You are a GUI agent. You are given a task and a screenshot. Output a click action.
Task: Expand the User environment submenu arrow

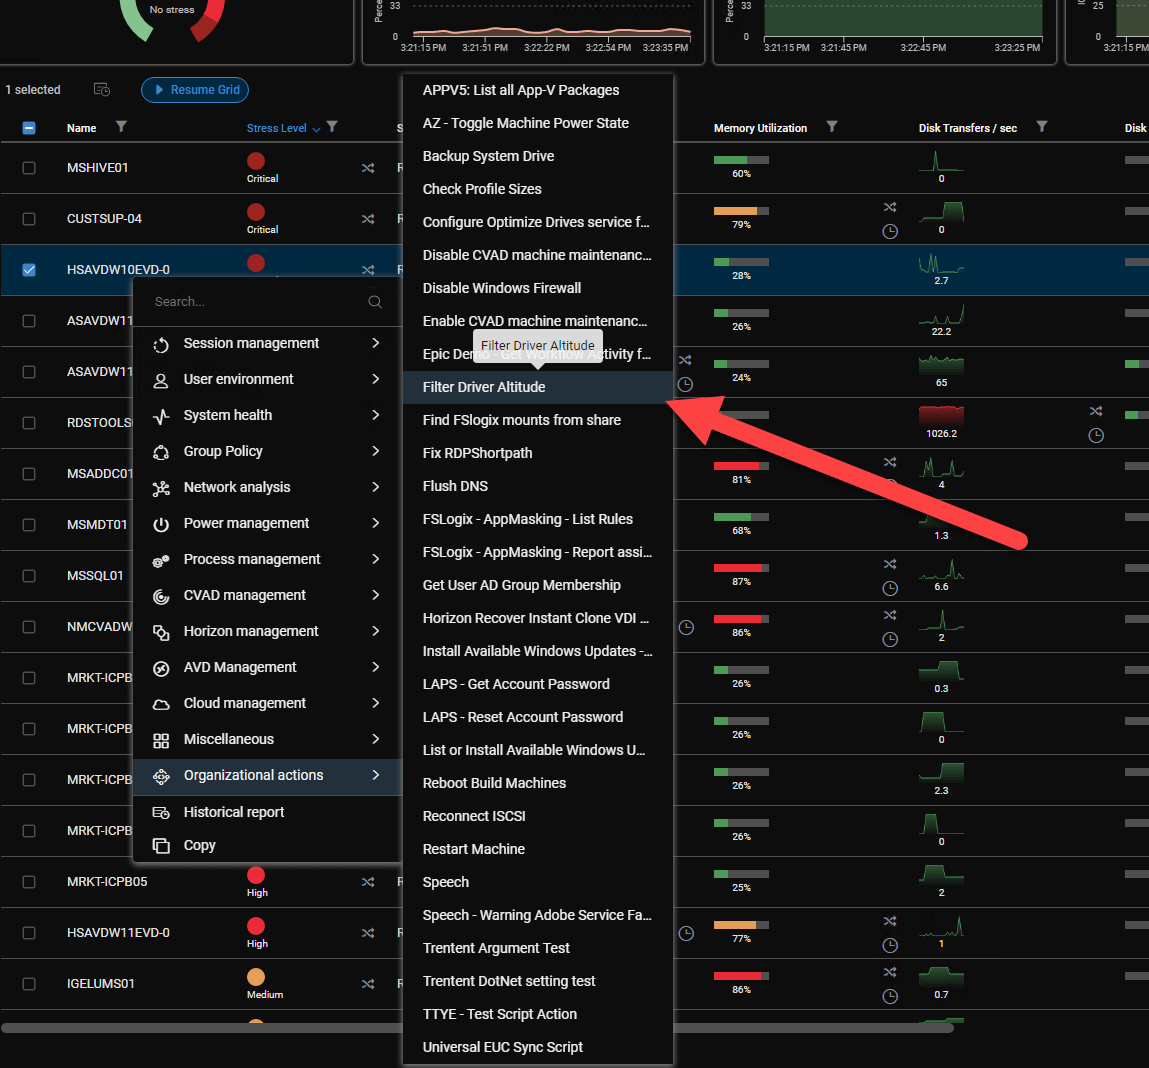[x=376, y=379]
